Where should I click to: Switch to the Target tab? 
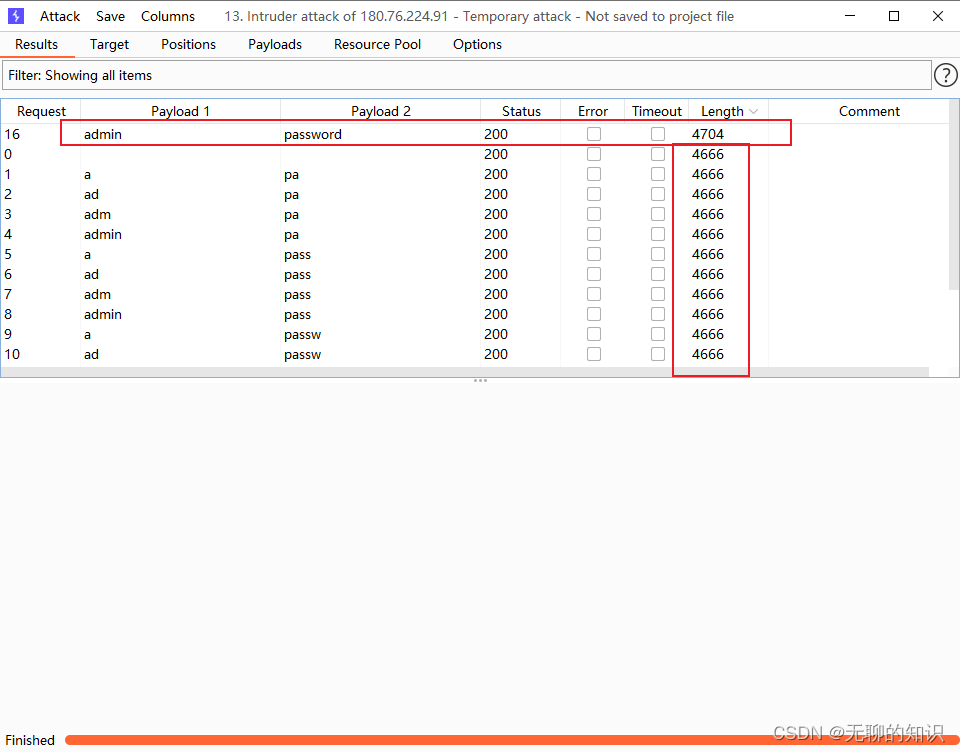pos(109,45)
